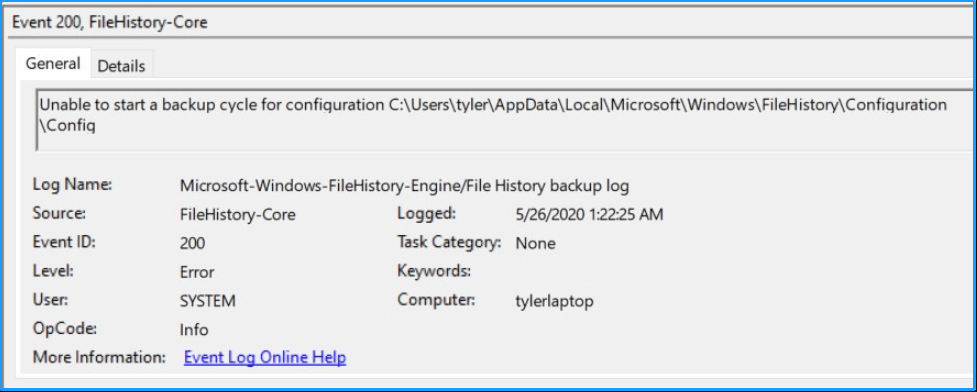Viewport: 977px width, 392px height.
Task: Click the Logged field label
Action: pyautogui.click(x=427, y=214)
